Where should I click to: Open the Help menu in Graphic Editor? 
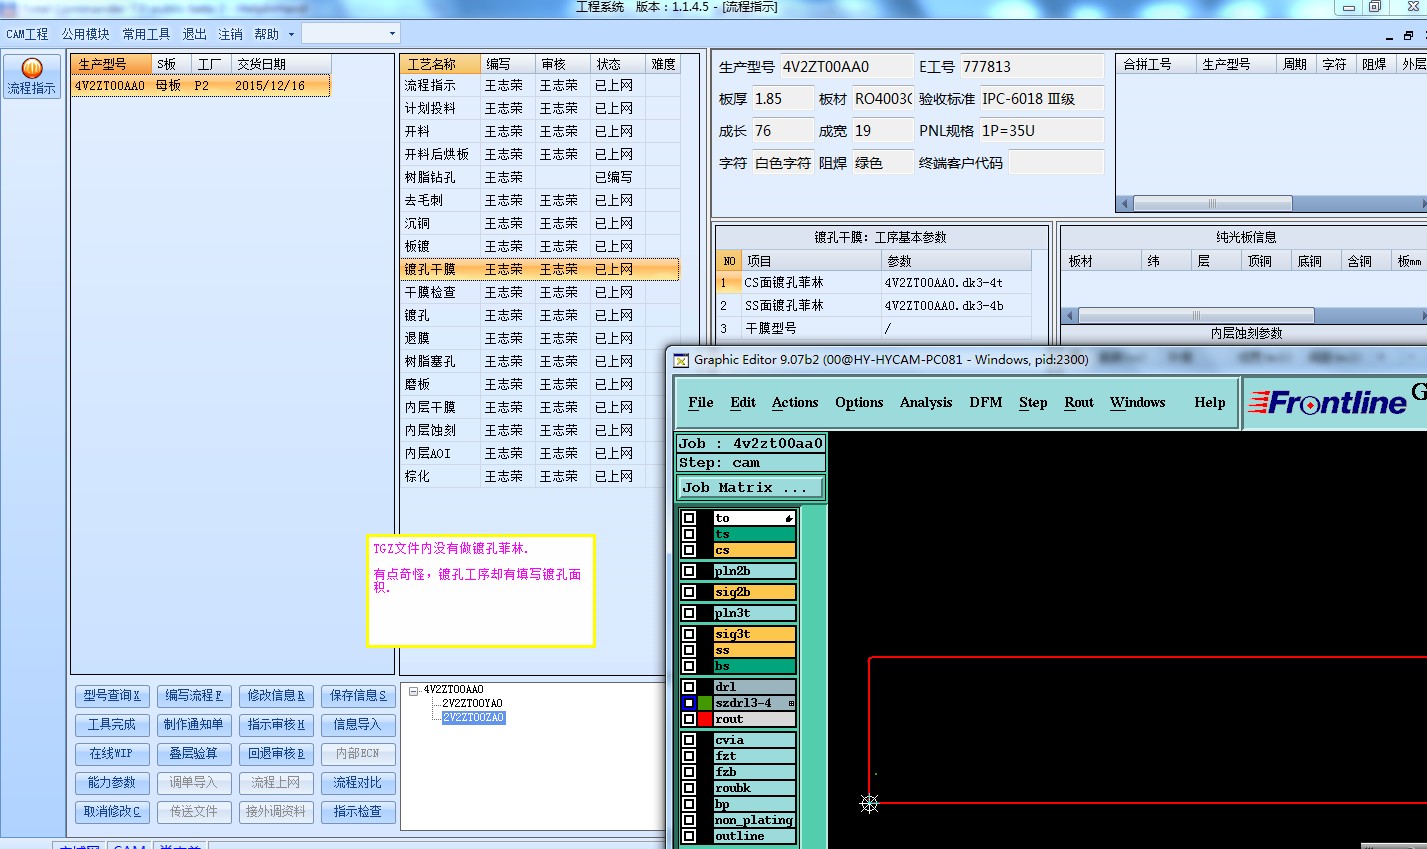1209,402
